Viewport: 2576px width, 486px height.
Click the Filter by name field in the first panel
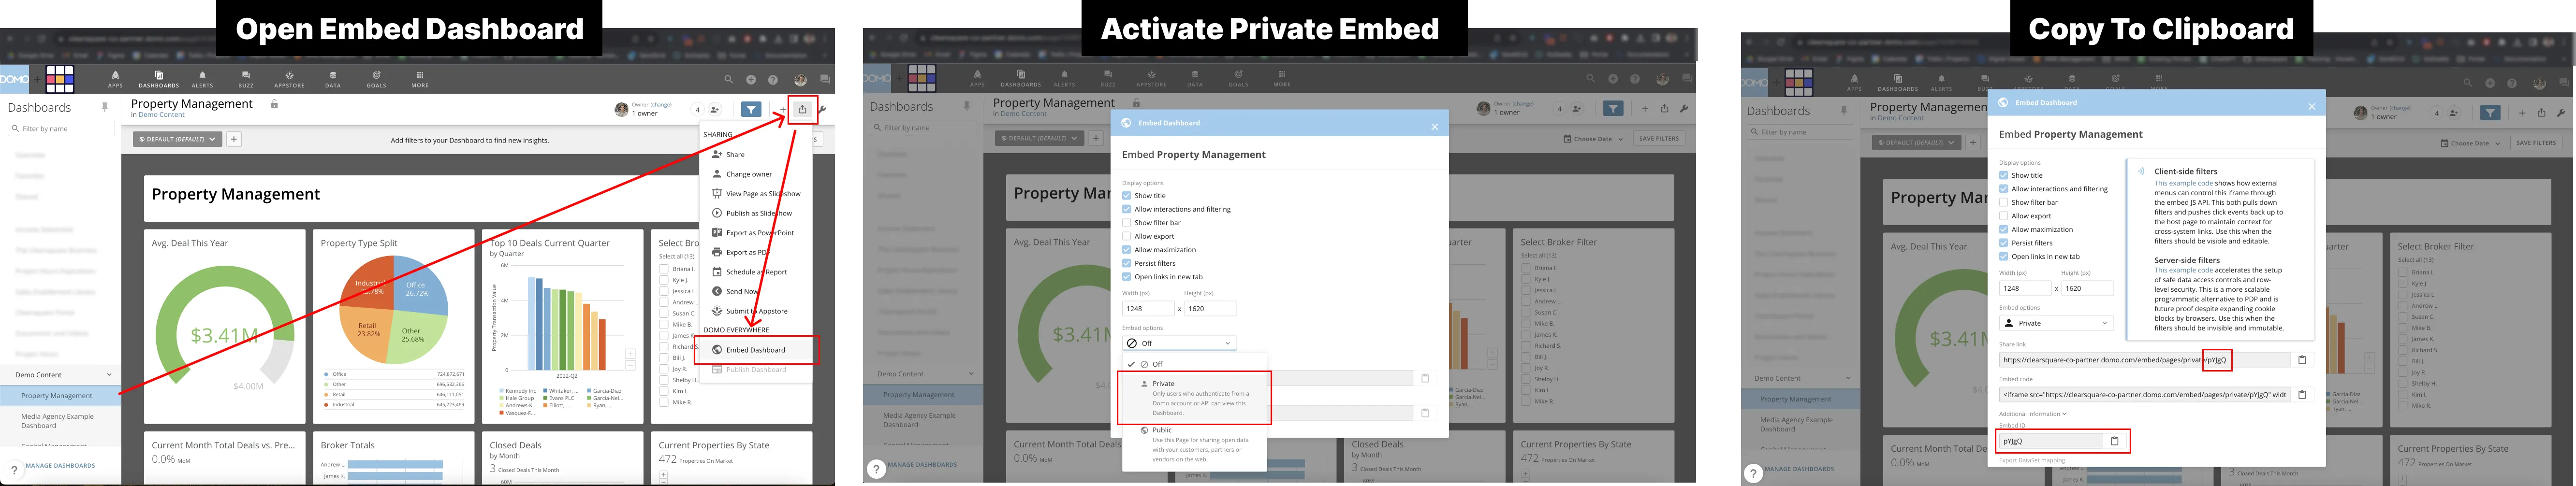point(62,129)
